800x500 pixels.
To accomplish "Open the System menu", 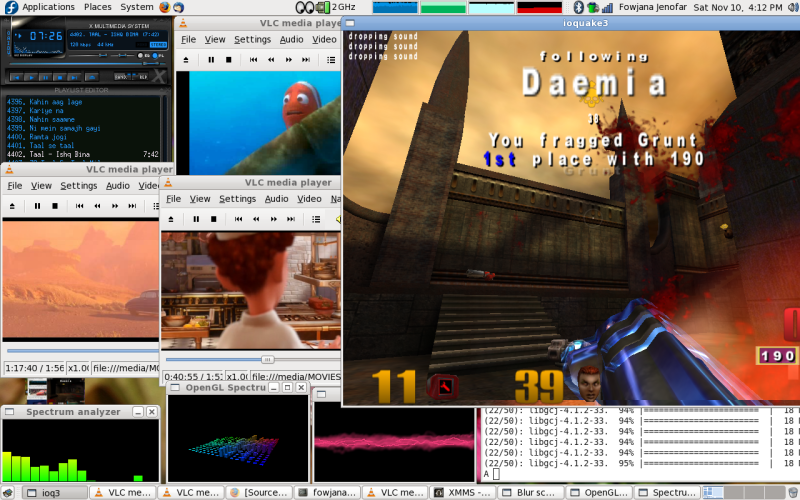I will (x=137, y=7).
